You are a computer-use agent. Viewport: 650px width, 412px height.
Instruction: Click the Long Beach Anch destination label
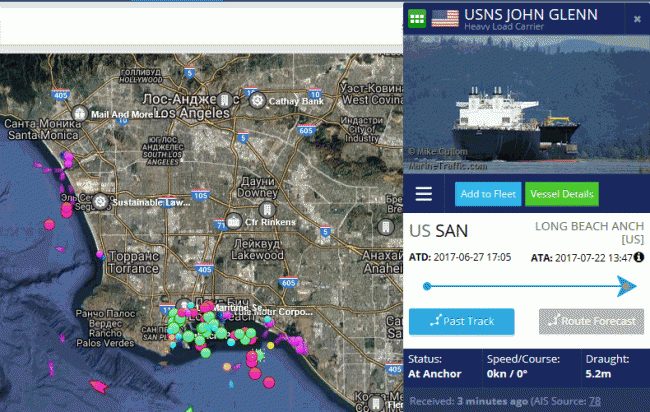tap(589, 232)
